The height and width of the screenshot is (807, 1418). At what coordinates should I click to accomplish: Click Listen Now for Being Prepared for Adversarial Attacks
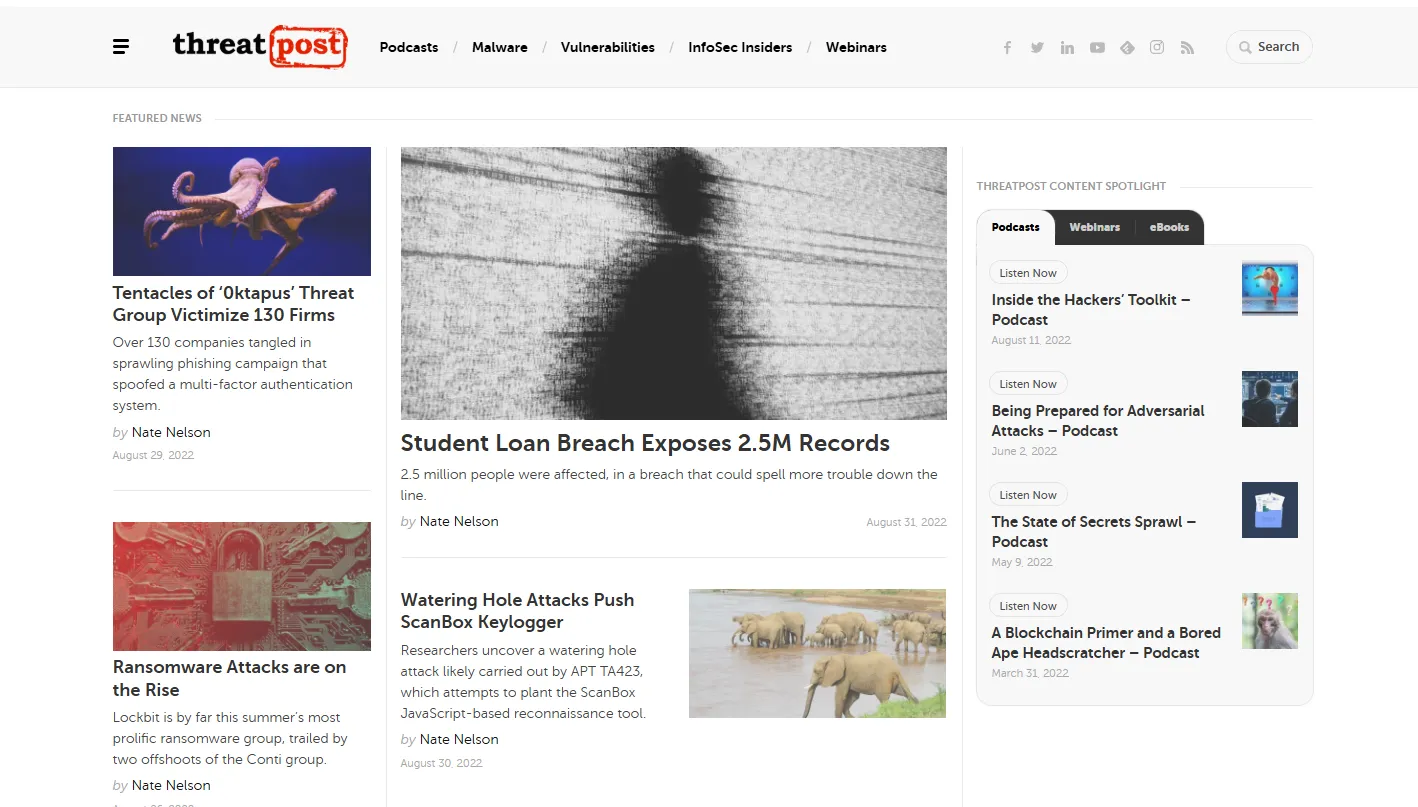(x=1028, y=384)
